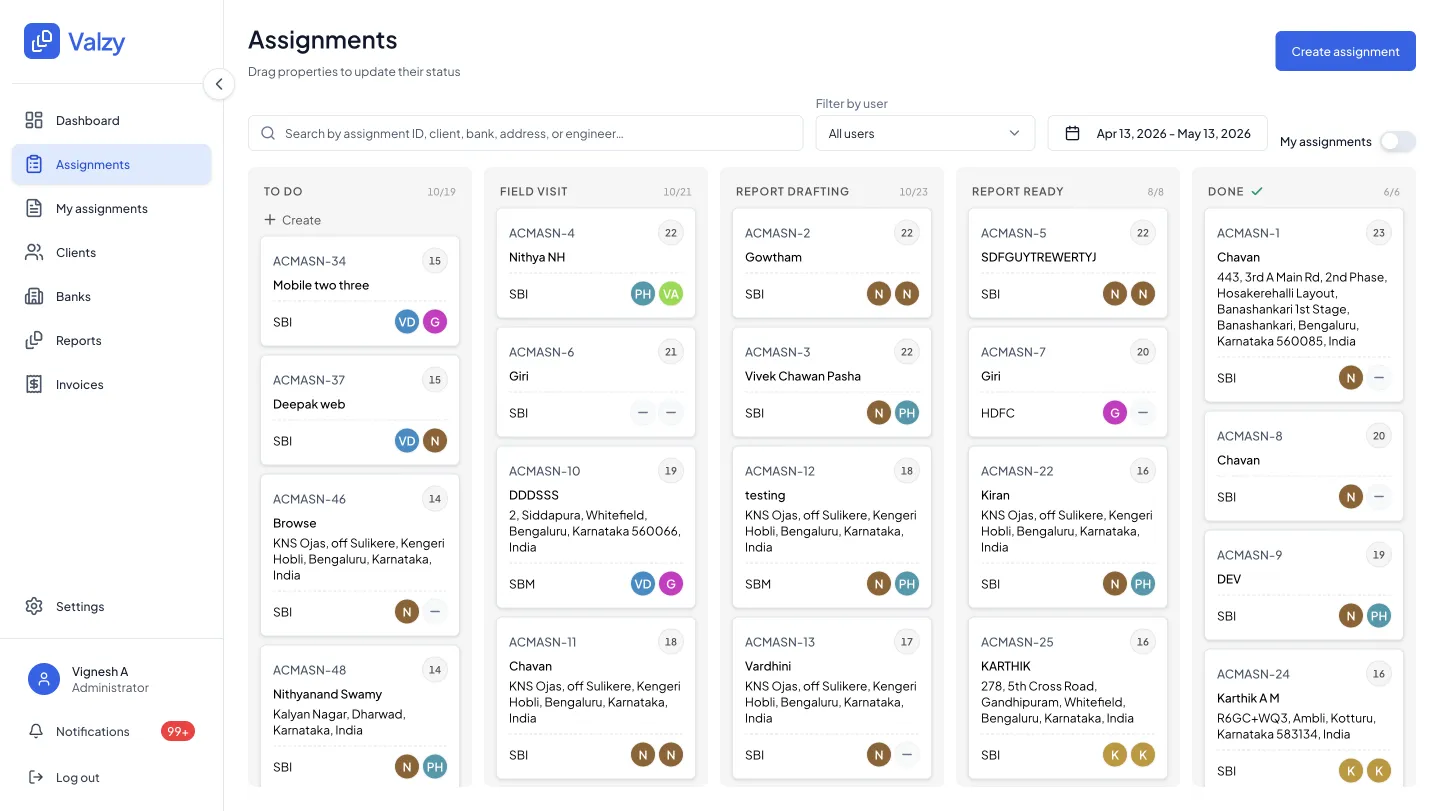Viewport: 1440px width, 811px height.
Task: Click PH avatar on ACMASN-9 card
Action: [1379, 616]
